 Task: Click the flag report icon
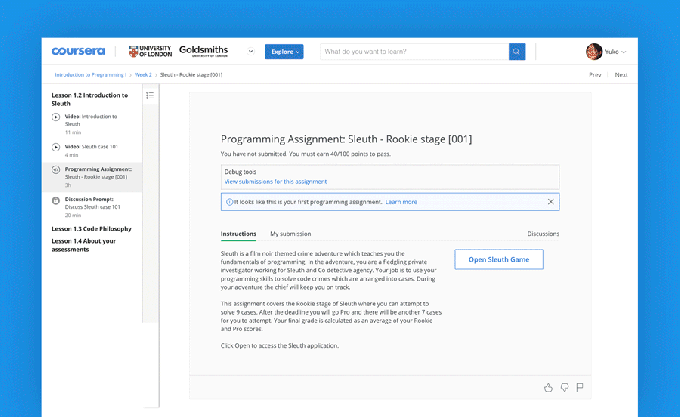click(x=580, y=387)
